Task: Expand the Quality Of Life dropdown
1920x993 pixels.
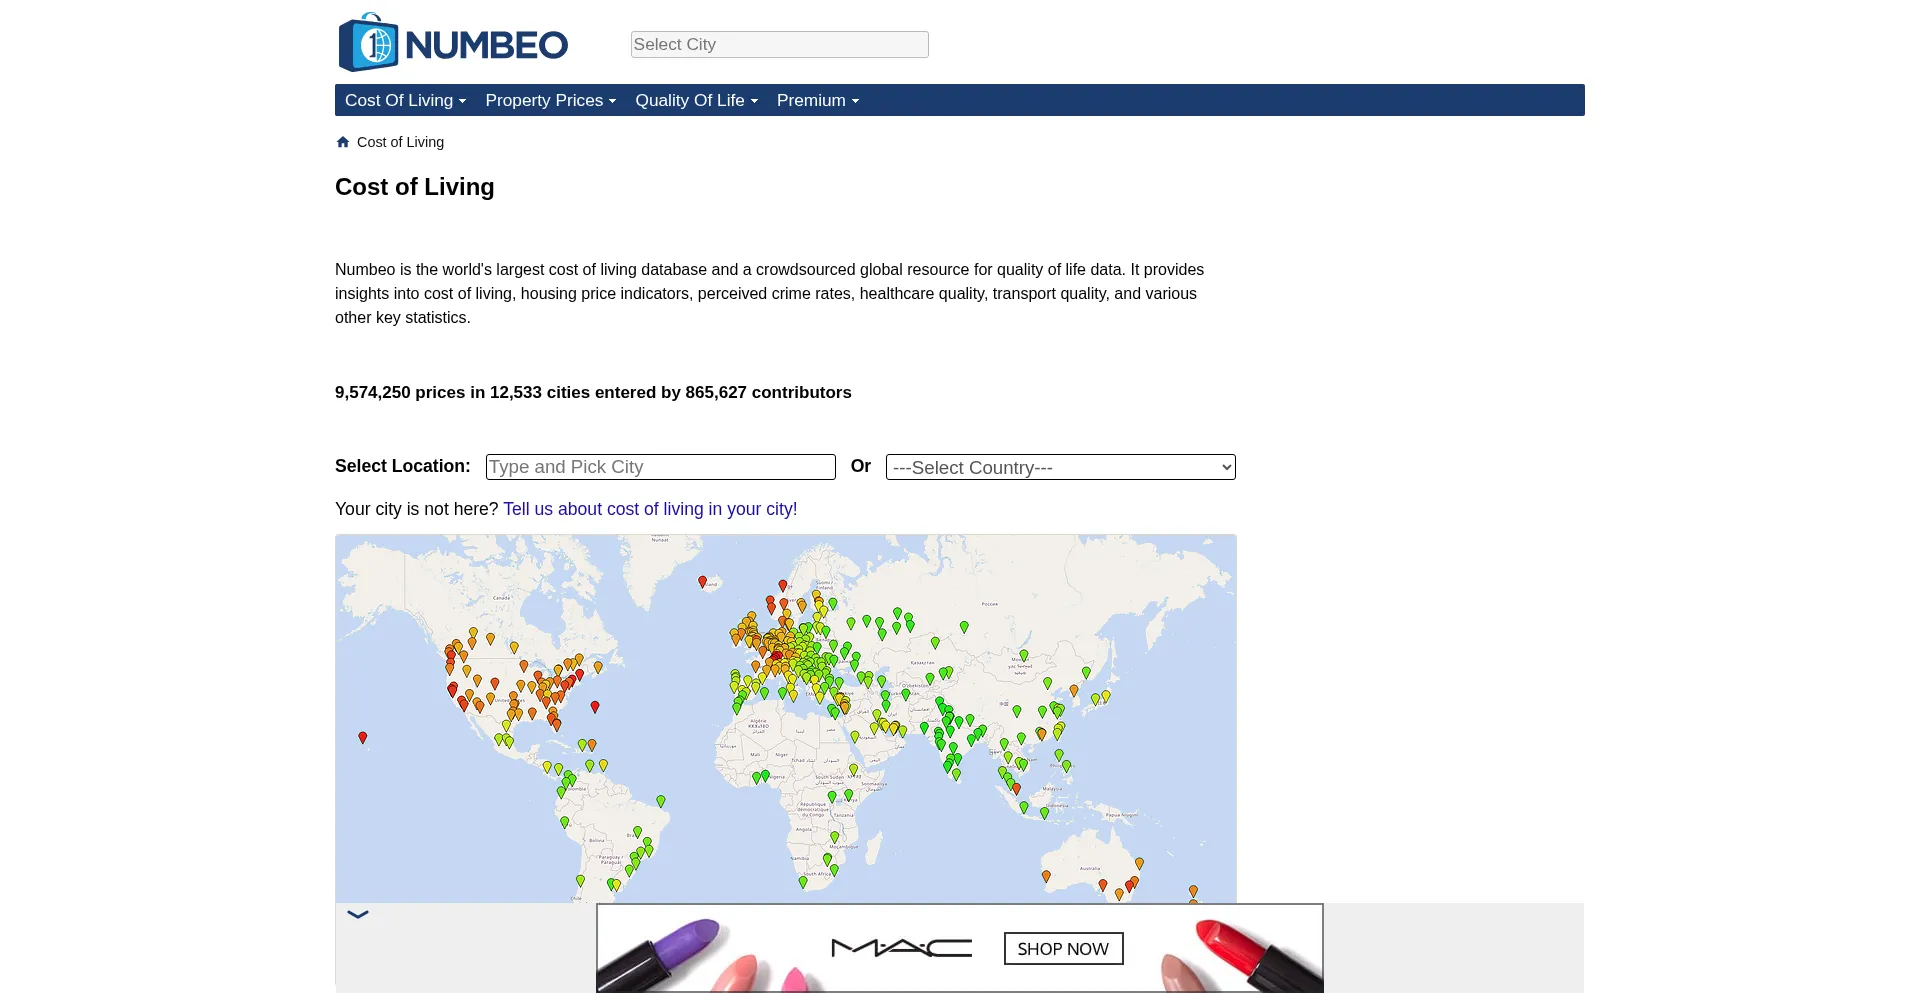Action: tap(696, 100)
